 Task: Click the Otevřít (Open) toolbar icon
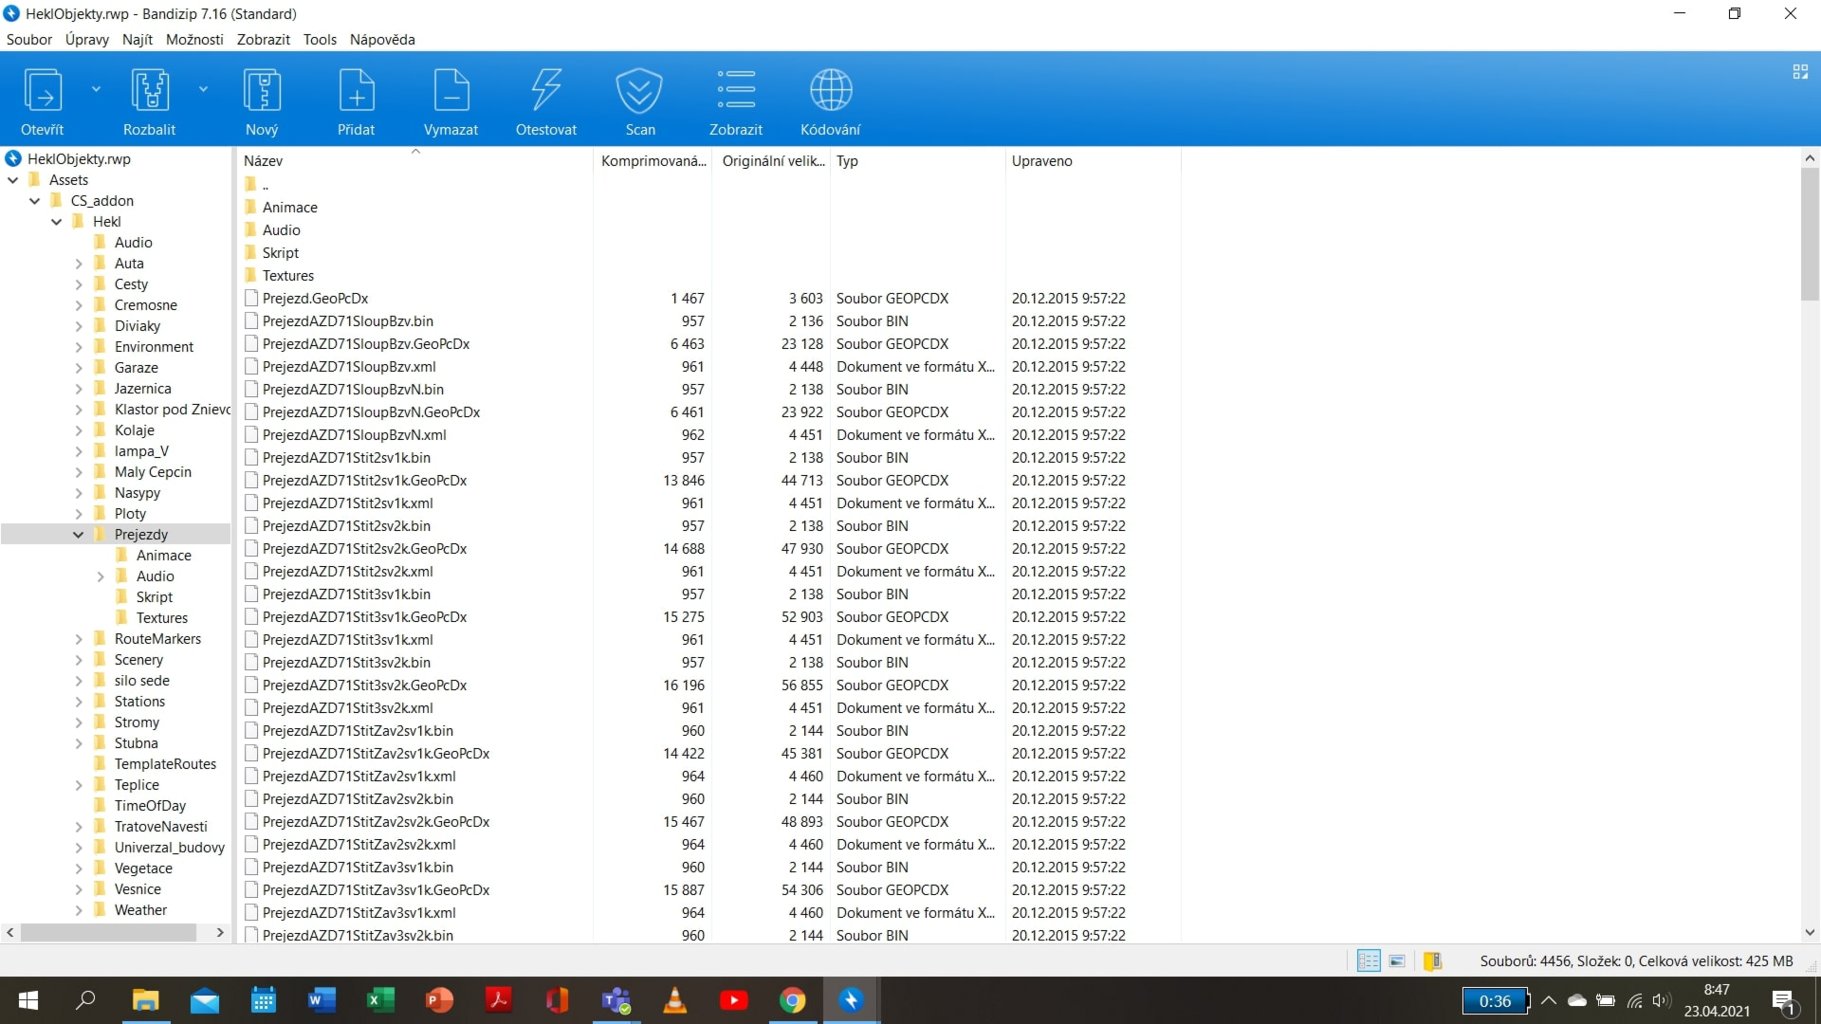tap(42, 92)
